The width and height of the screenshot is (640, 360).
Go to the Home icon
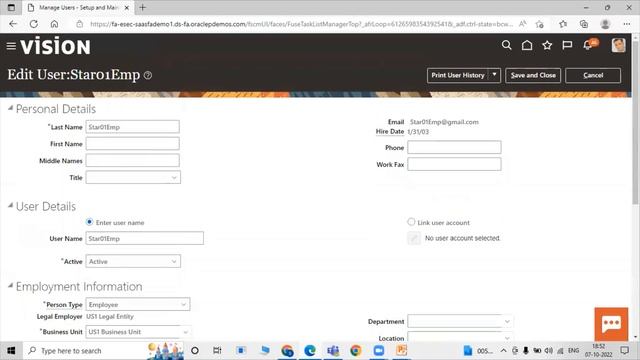click(x=527, y=45)
